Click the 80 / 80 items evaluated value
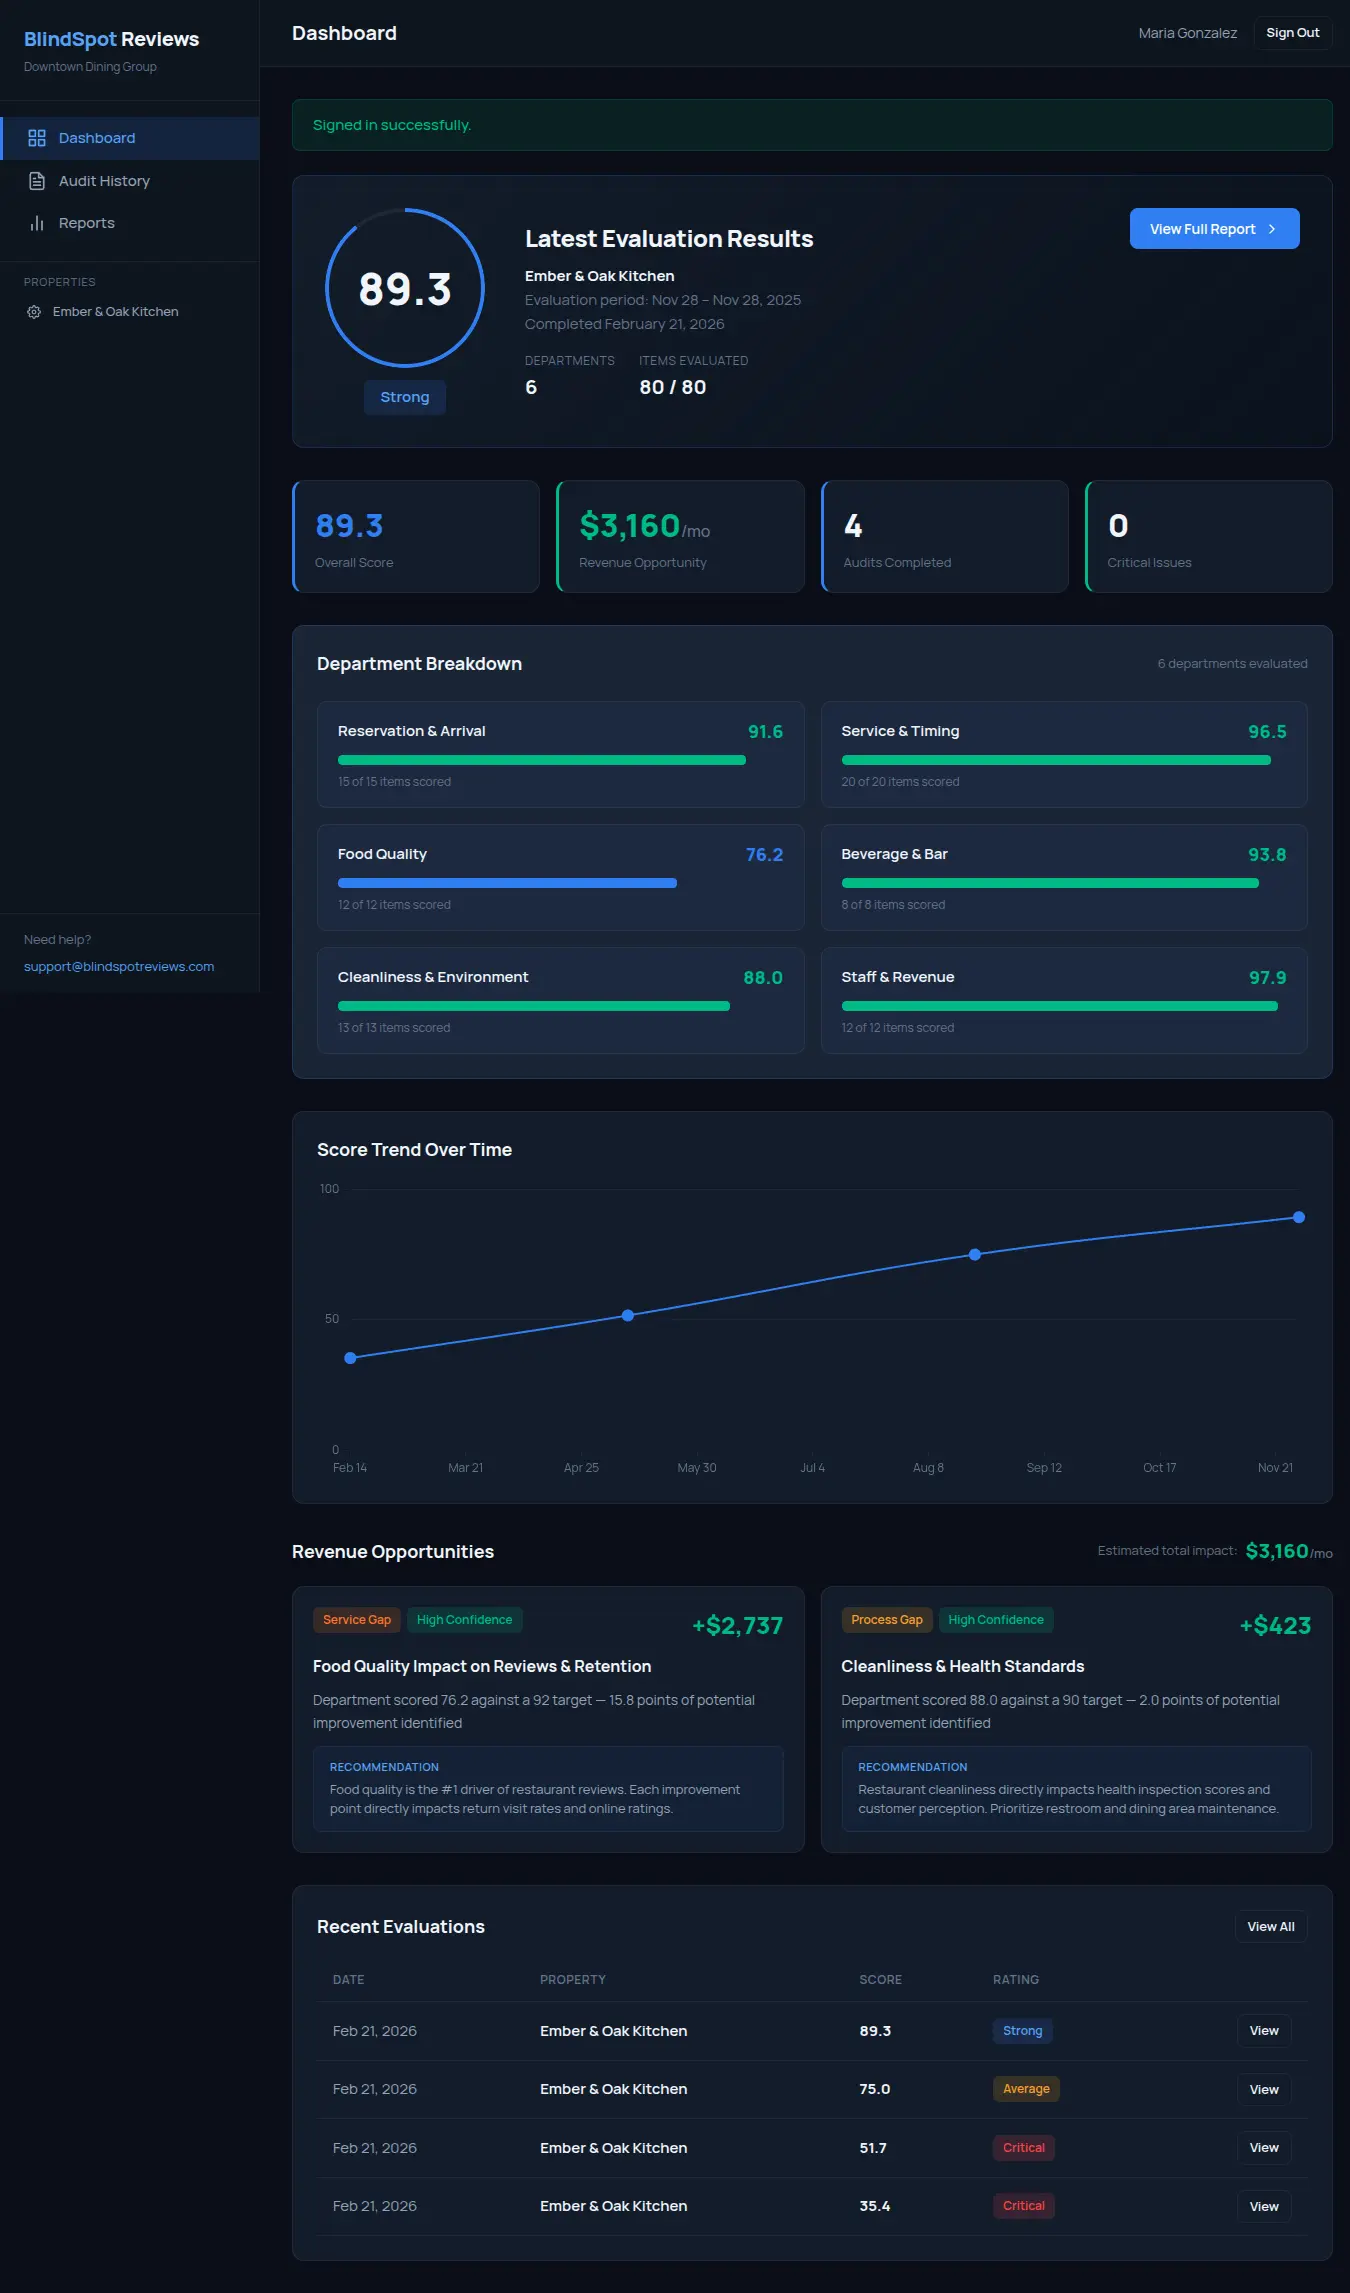Image resolution: width=1350 pixels, height=2293 pixels. 673,387
